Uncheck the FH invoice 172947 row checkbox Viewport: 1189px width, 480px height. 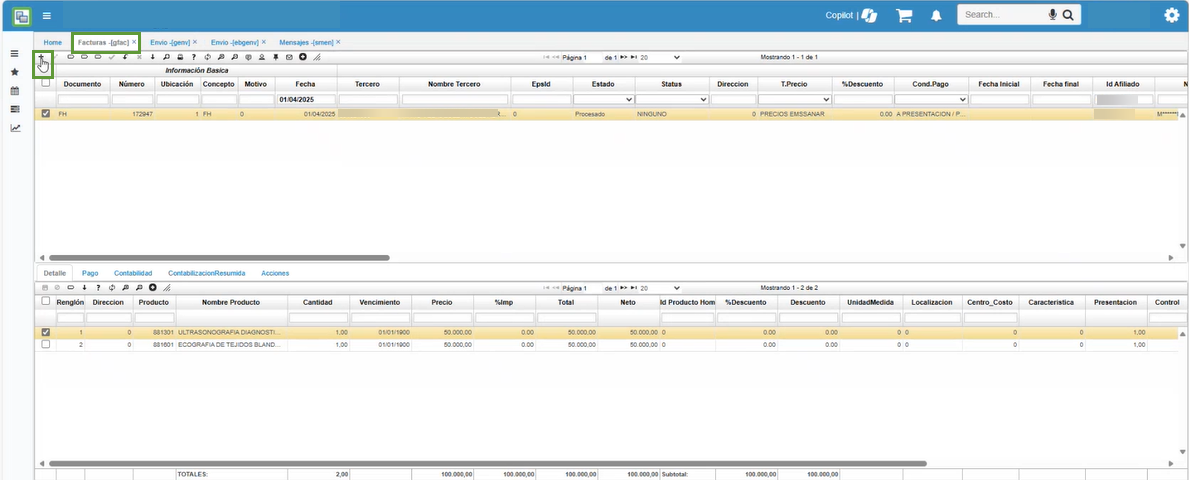click(46, 114)
